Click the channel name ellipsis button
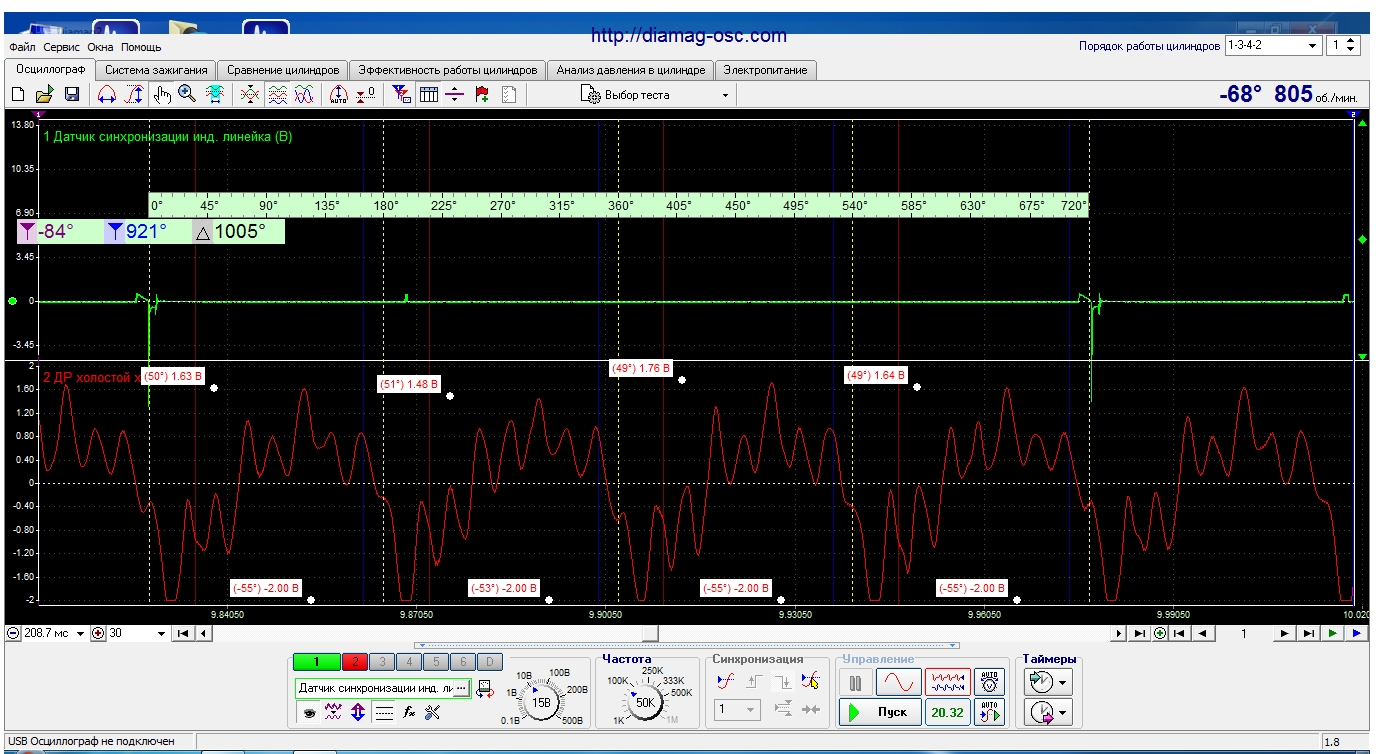The image size is (1382, 754). click(x=461, y=689)
